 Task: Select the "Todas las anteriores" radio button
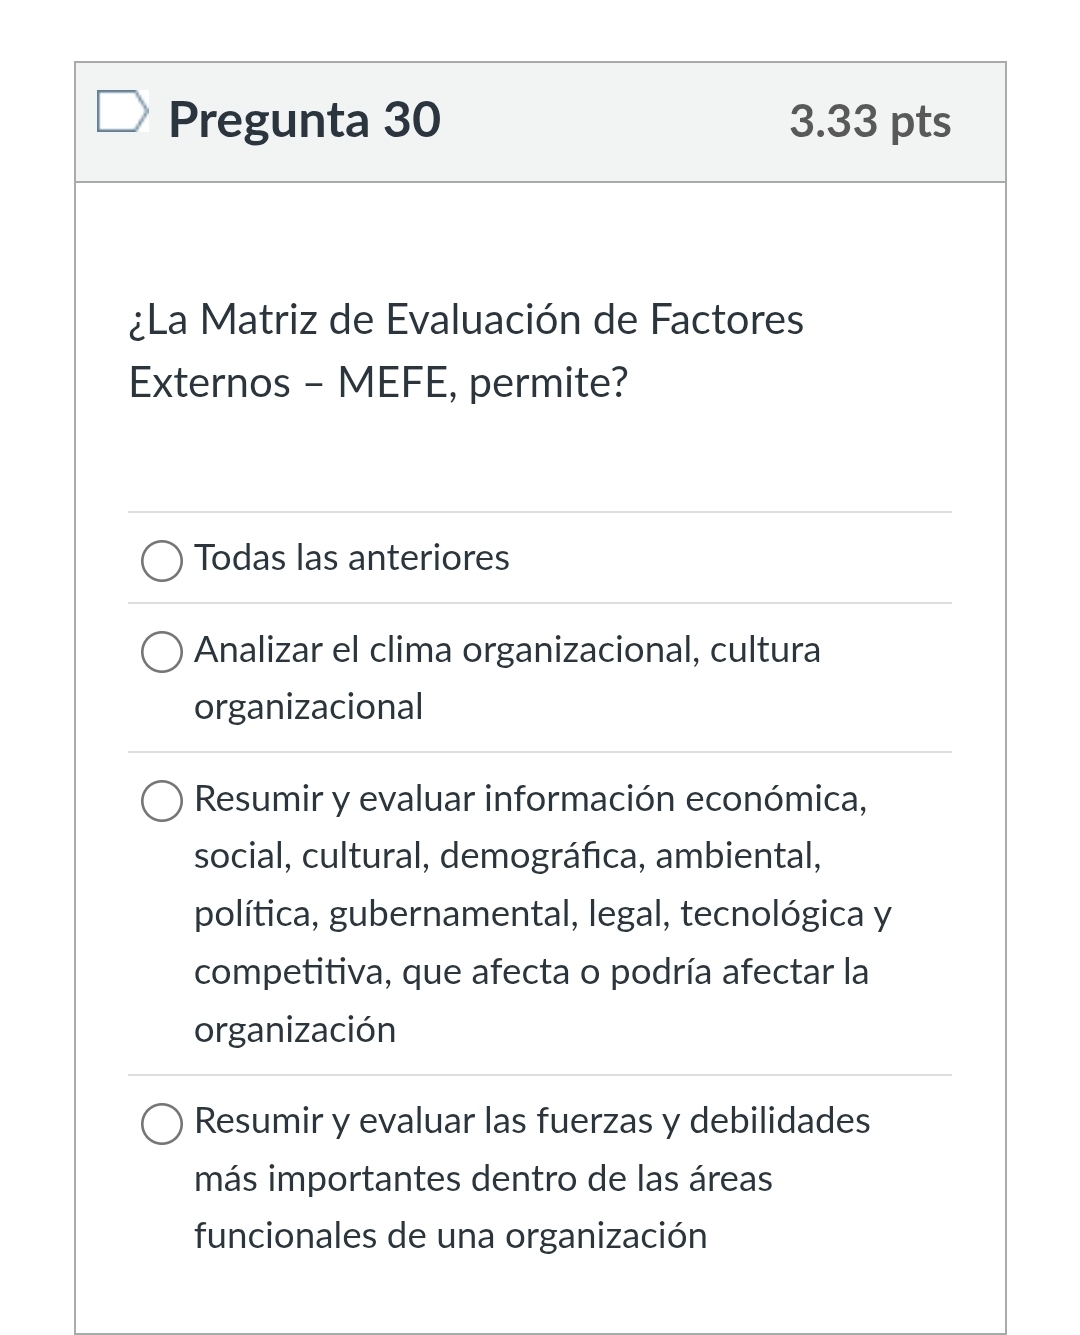162,561
